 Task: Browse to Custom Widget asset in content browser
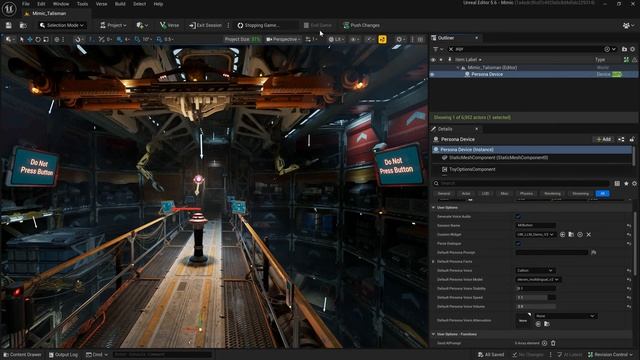click(571, 235)
